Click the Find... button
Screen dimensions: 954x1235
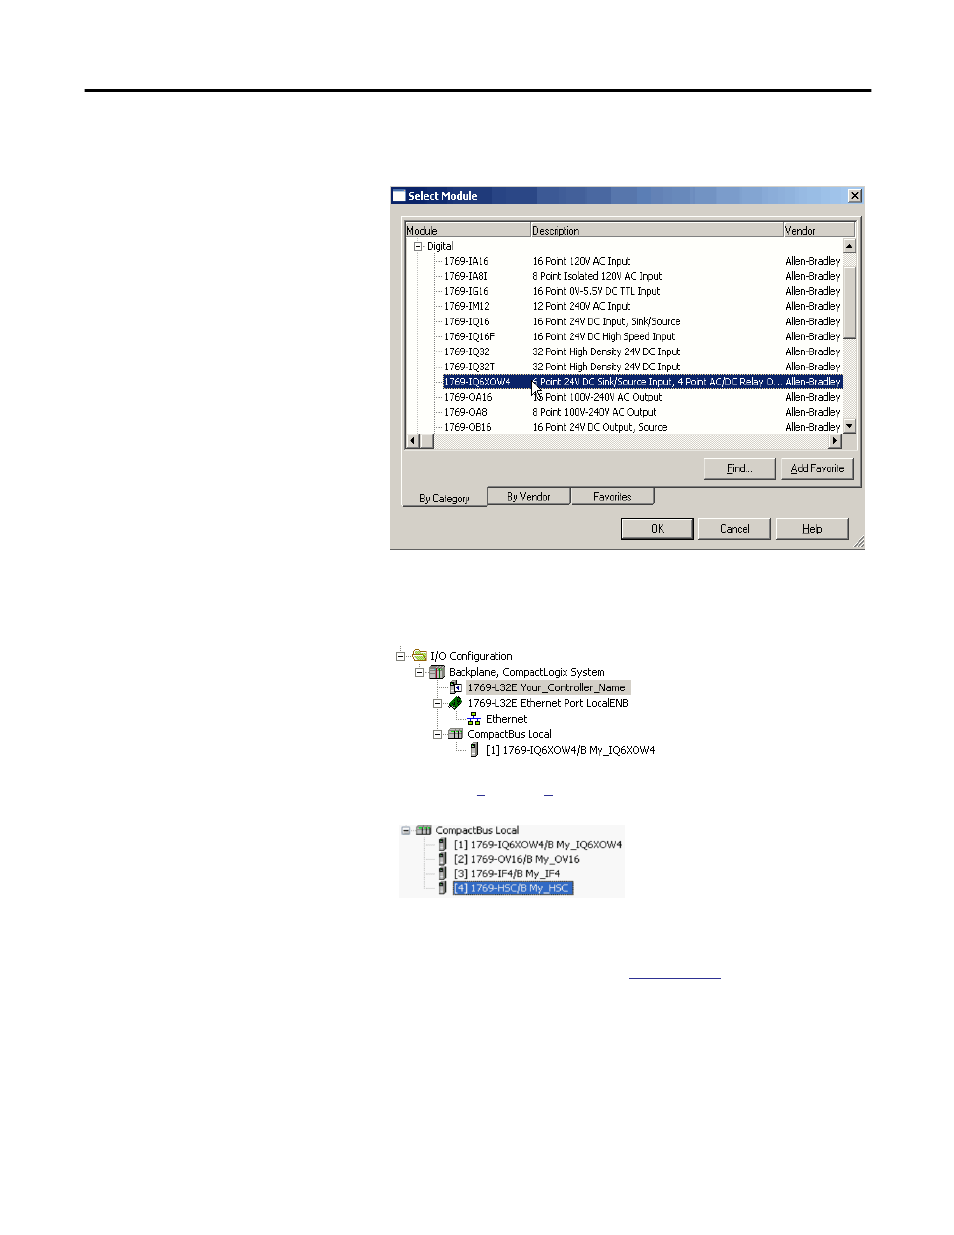[739, 468]
